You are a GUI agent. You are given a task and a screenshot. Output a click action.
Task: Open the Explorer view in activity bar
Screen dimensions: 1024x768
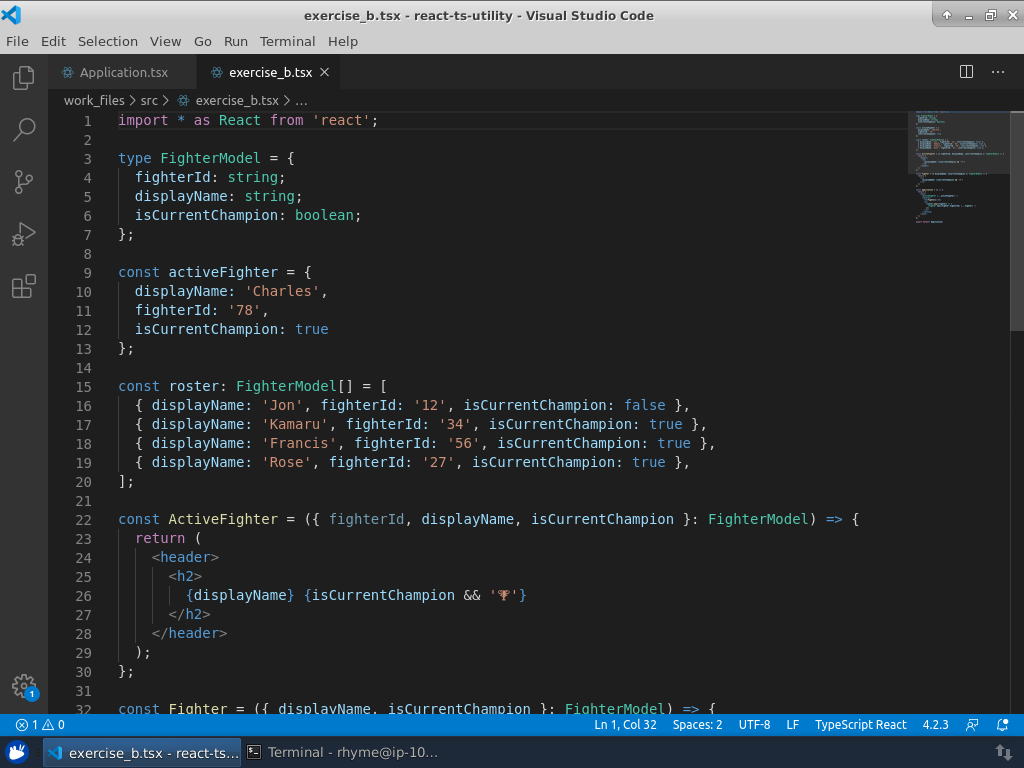pos(24,78)
